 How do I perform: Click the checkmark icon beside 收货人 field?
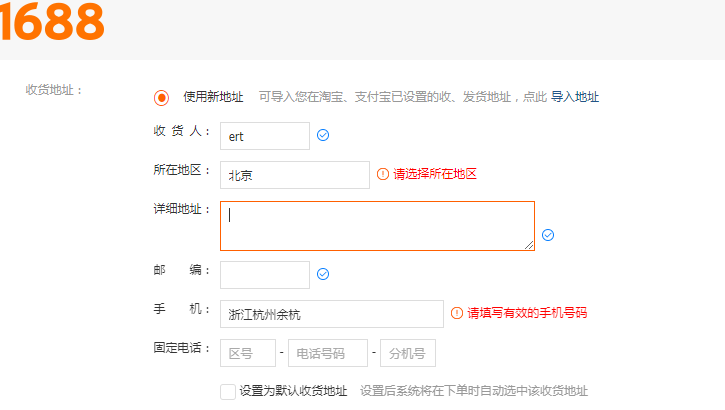(x=323, y=136)
